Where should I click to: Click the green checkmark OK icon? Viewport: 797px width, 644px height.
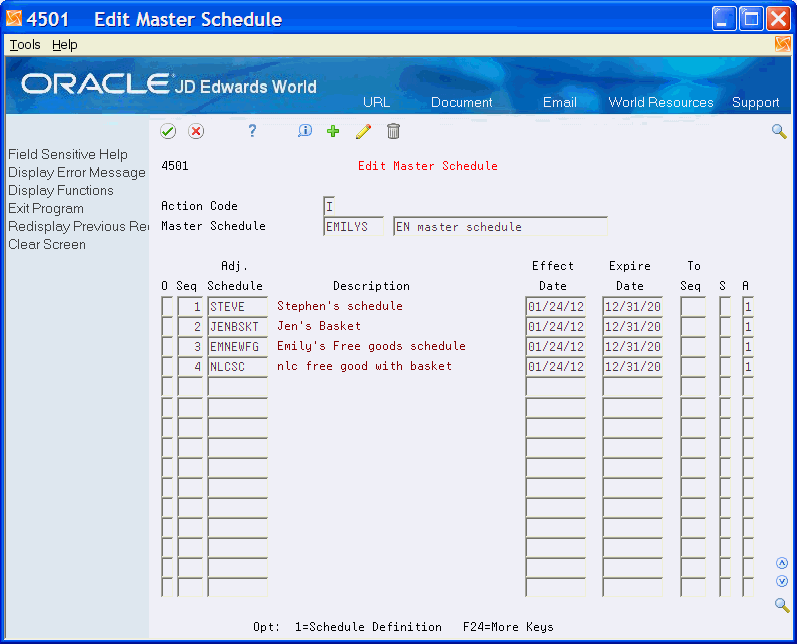pyautogui.click(x=168, y=132)
